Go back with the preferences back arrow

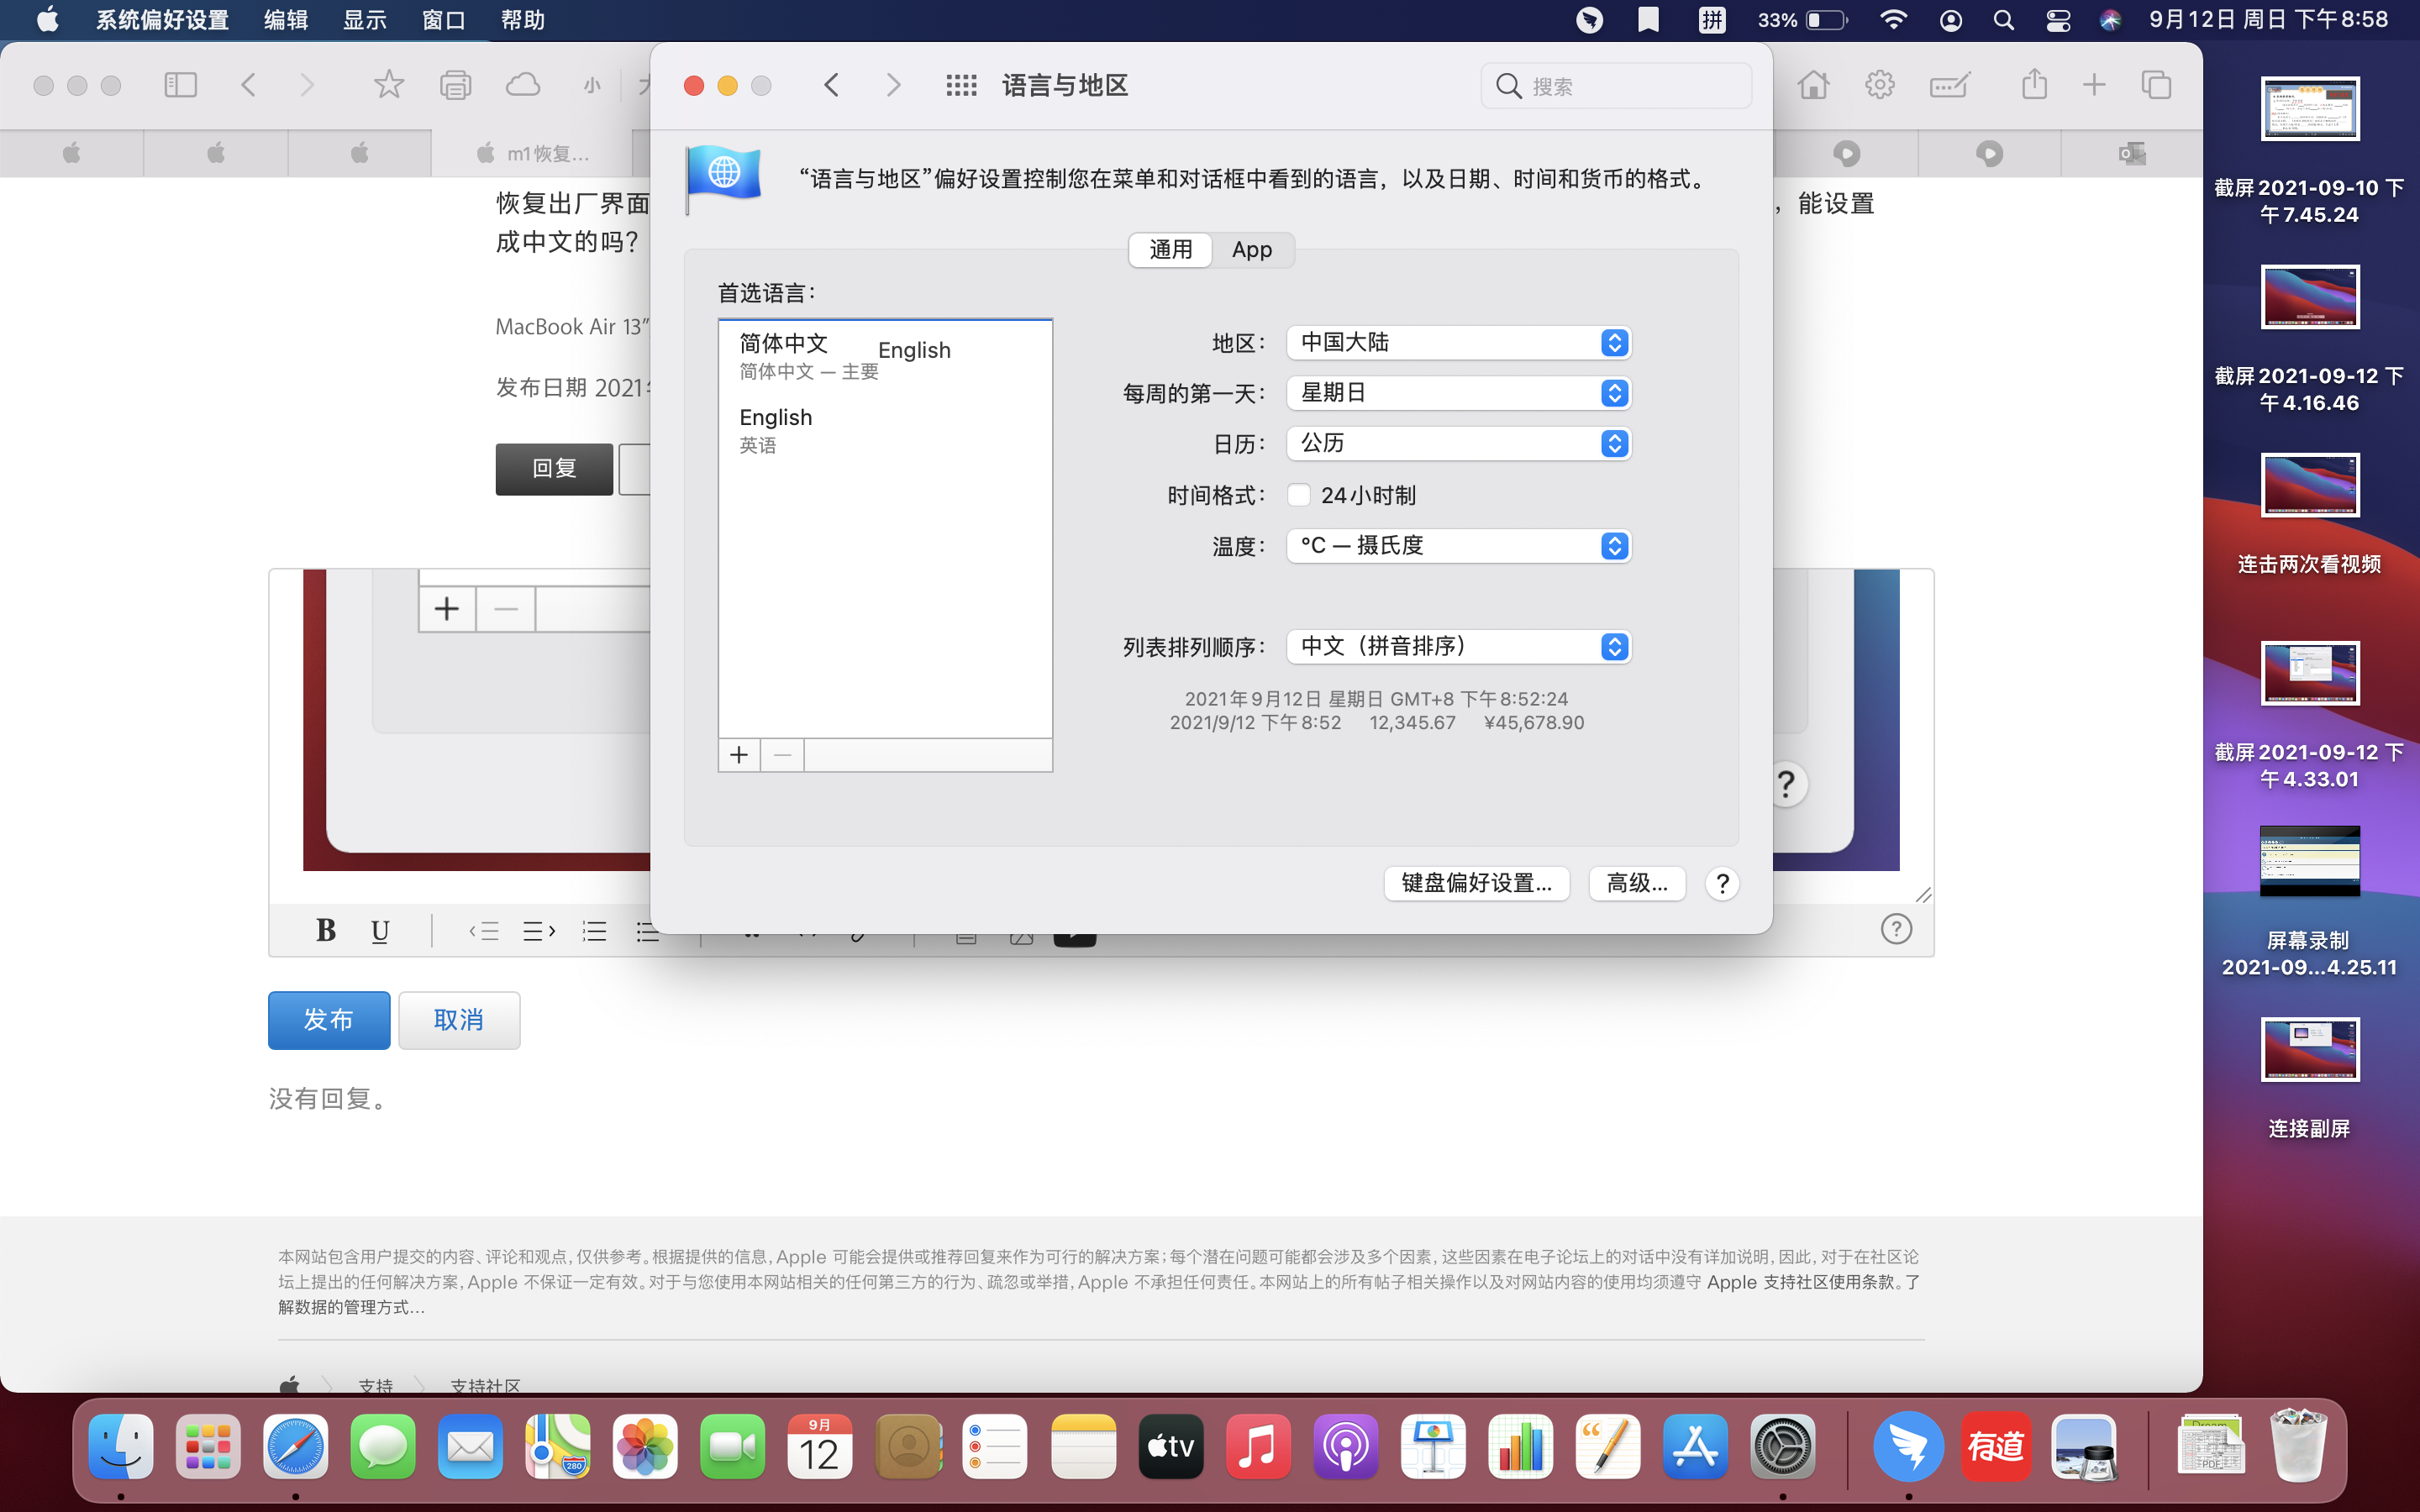click(832, 86)
